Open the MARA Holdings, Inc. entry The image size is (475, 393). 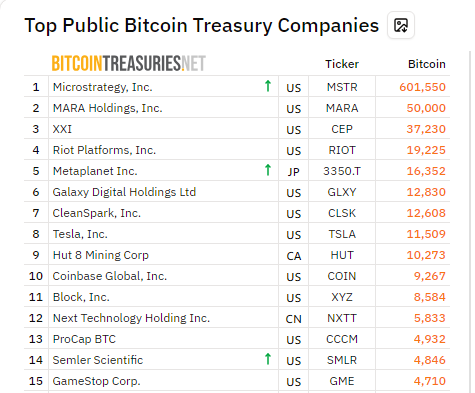(107, 108)
